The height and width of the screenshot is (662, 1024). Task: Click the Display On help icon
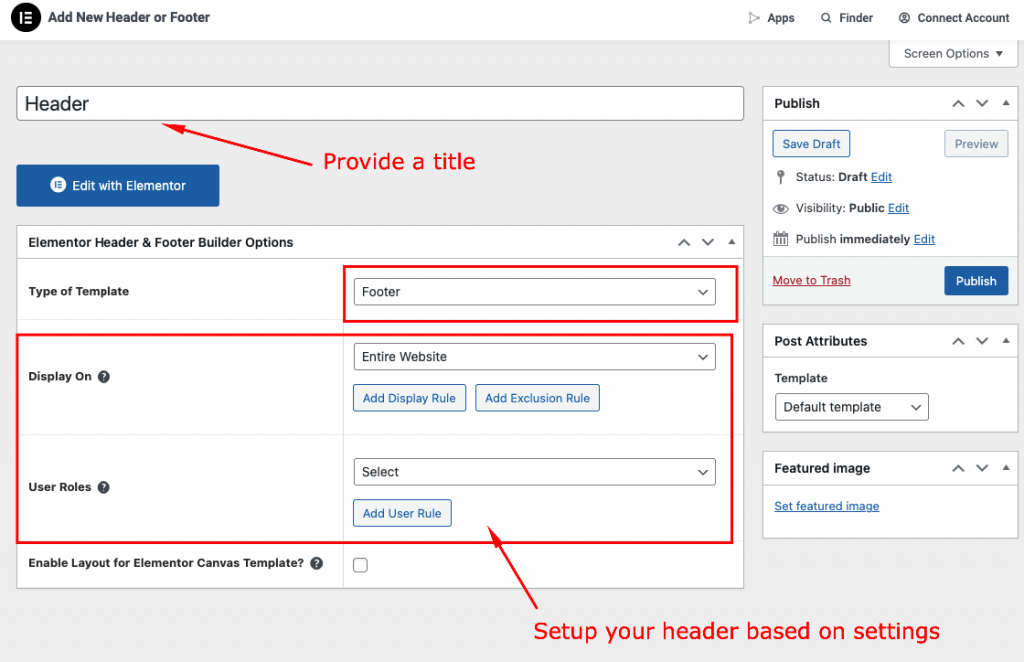tap(104, 377)
